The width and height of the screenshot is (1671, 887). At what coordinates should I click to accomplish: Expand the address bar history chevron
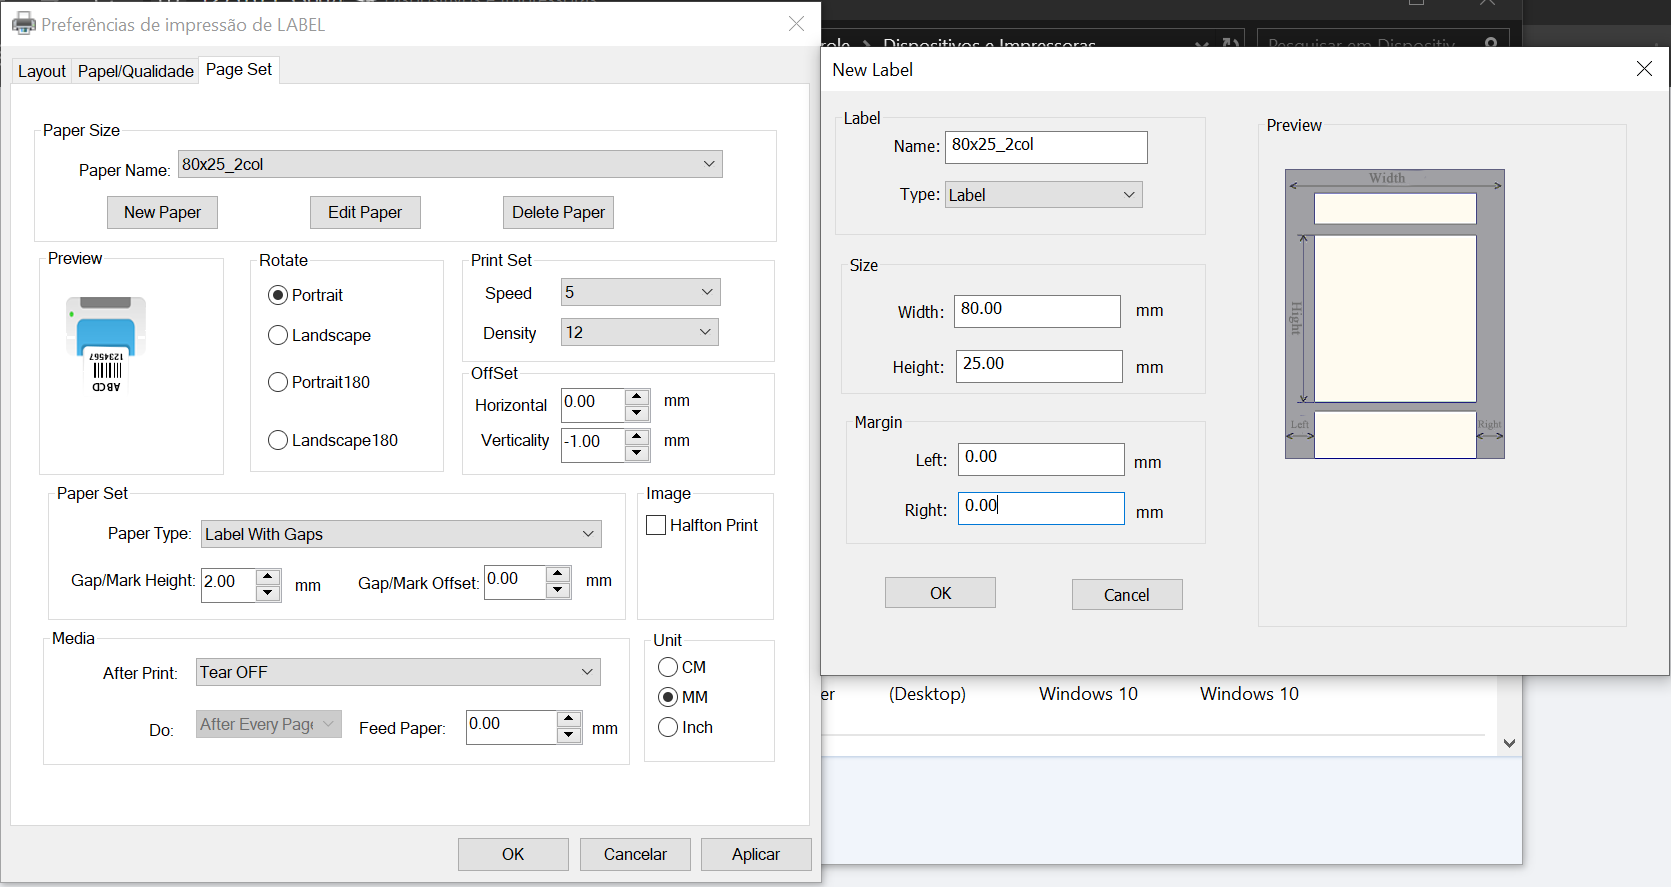[1201, 43]
